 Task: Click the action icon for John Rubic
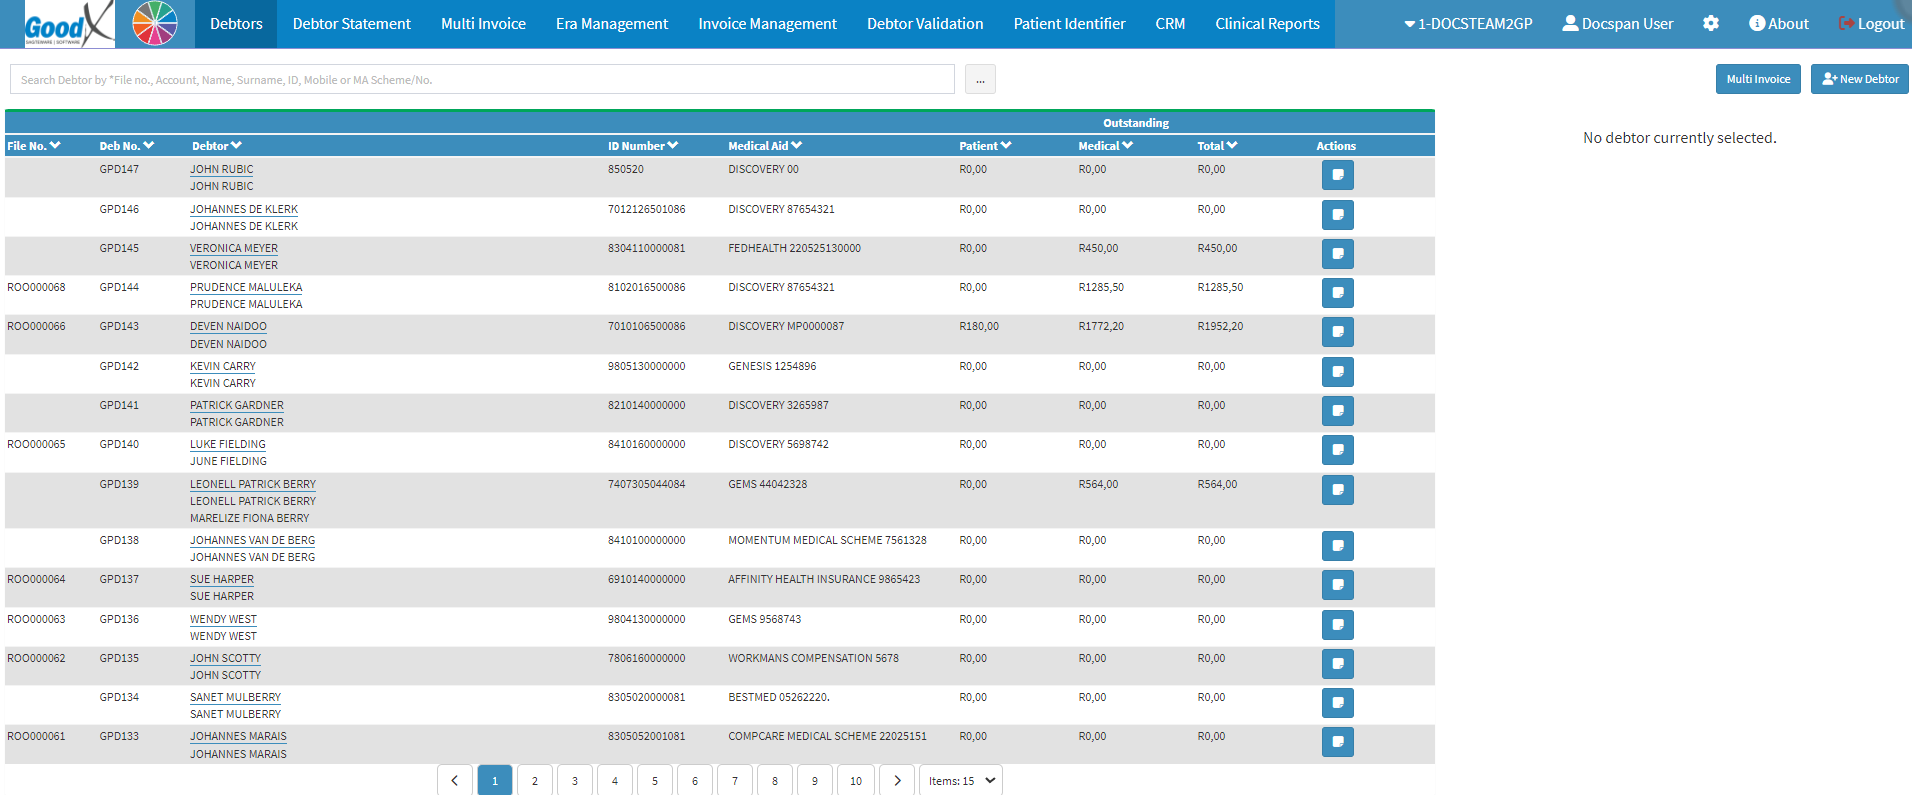click(x=1337, y=175)
